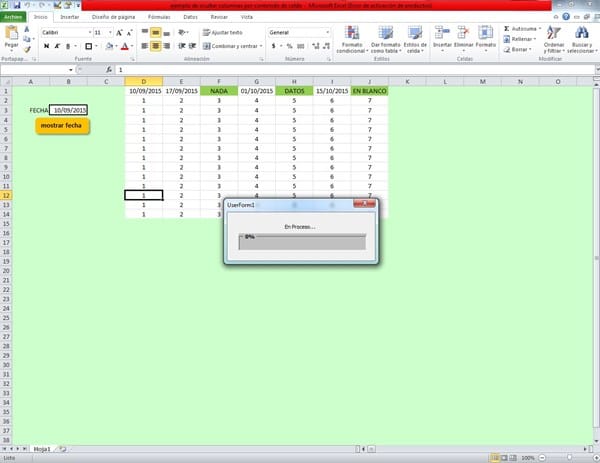Click the Borrar button
Viewport: 600px width, 463px height.
(x=517, y=49)
